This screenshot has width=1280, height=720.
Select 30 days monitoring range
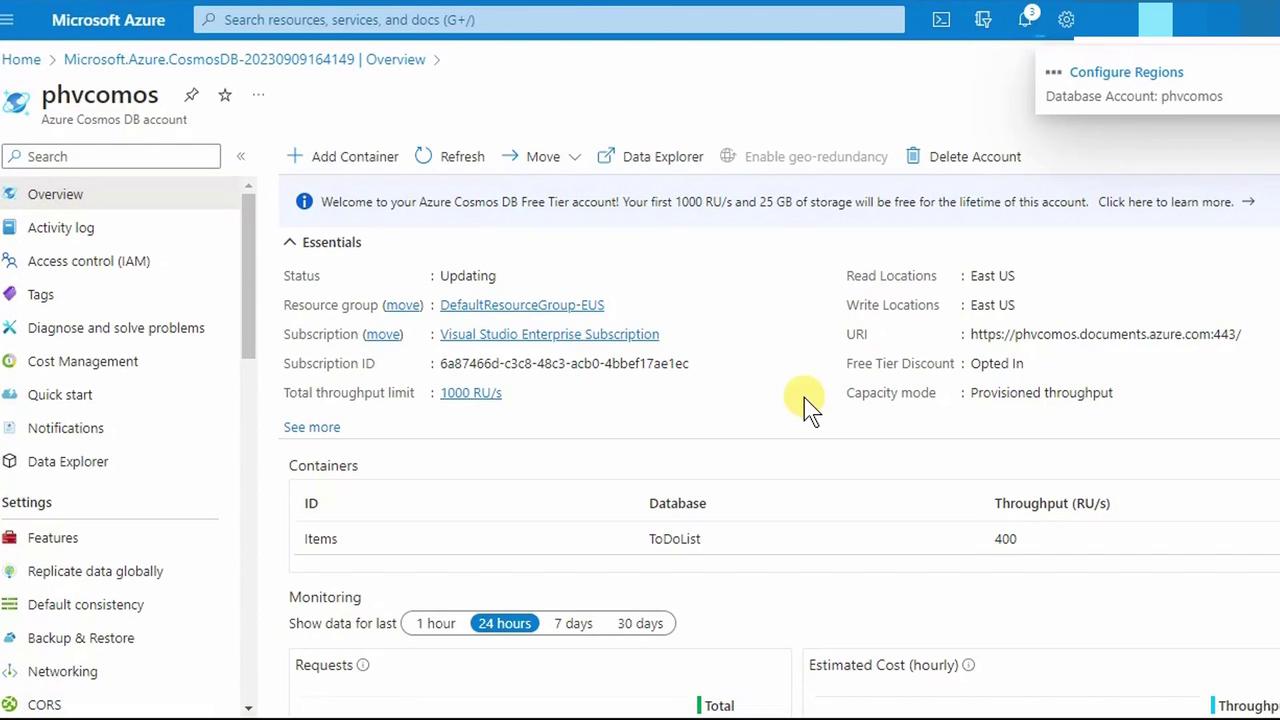[640, 623]
